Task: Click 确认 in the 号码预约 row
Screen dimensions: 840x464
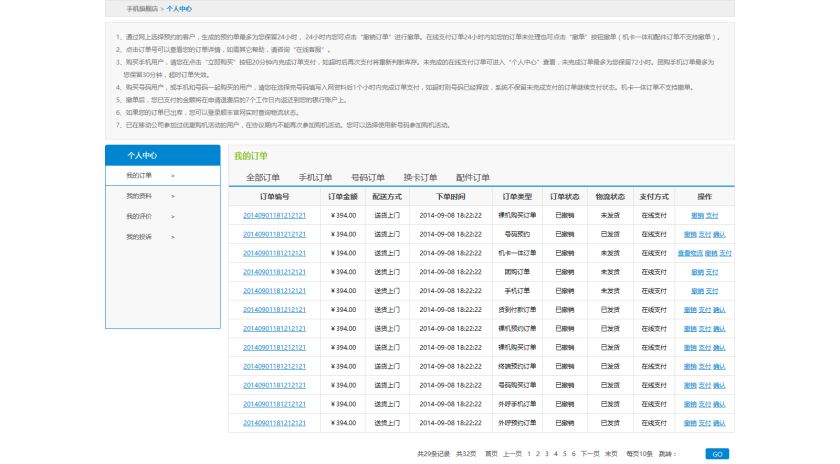Action: click(719, 235)
